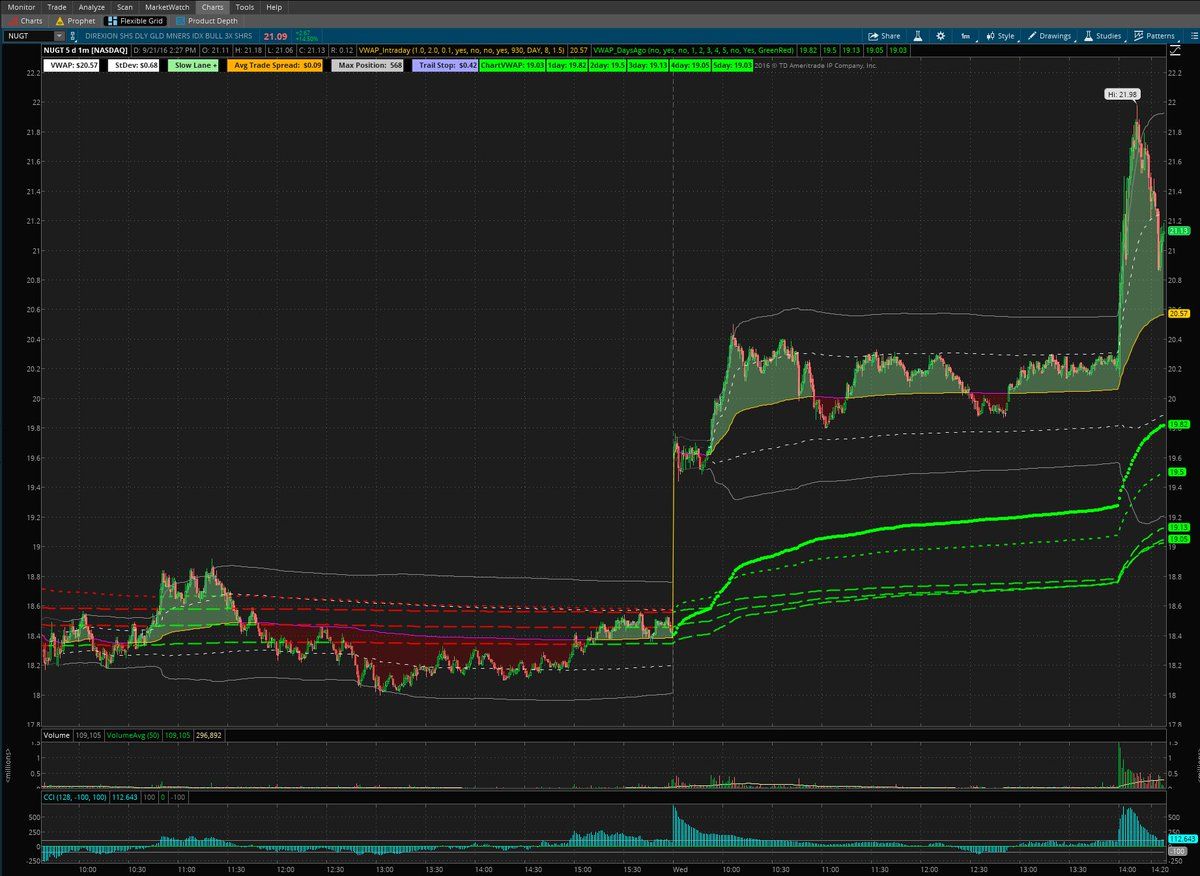Click the 21.09 last price in header
This screenshot has width=1200, height=876.
(275, 36)
